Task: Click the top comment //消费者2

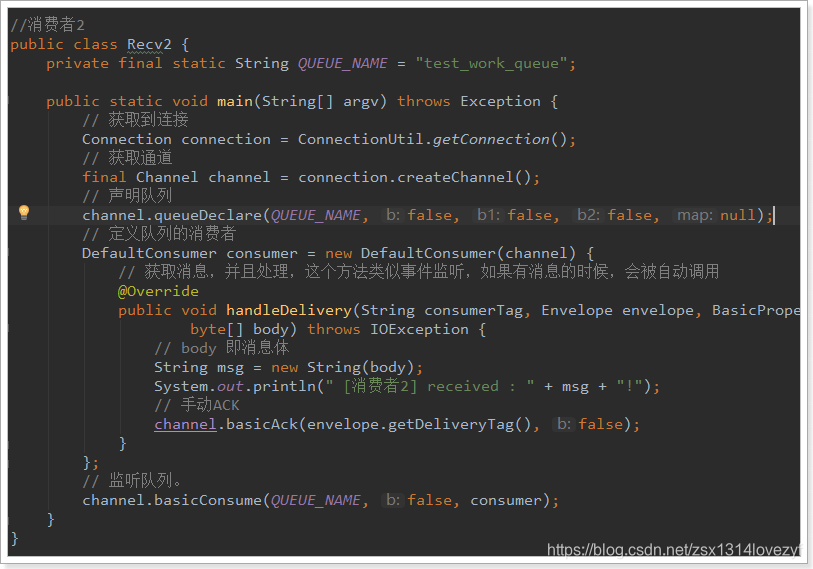Action: click(48, 24)
